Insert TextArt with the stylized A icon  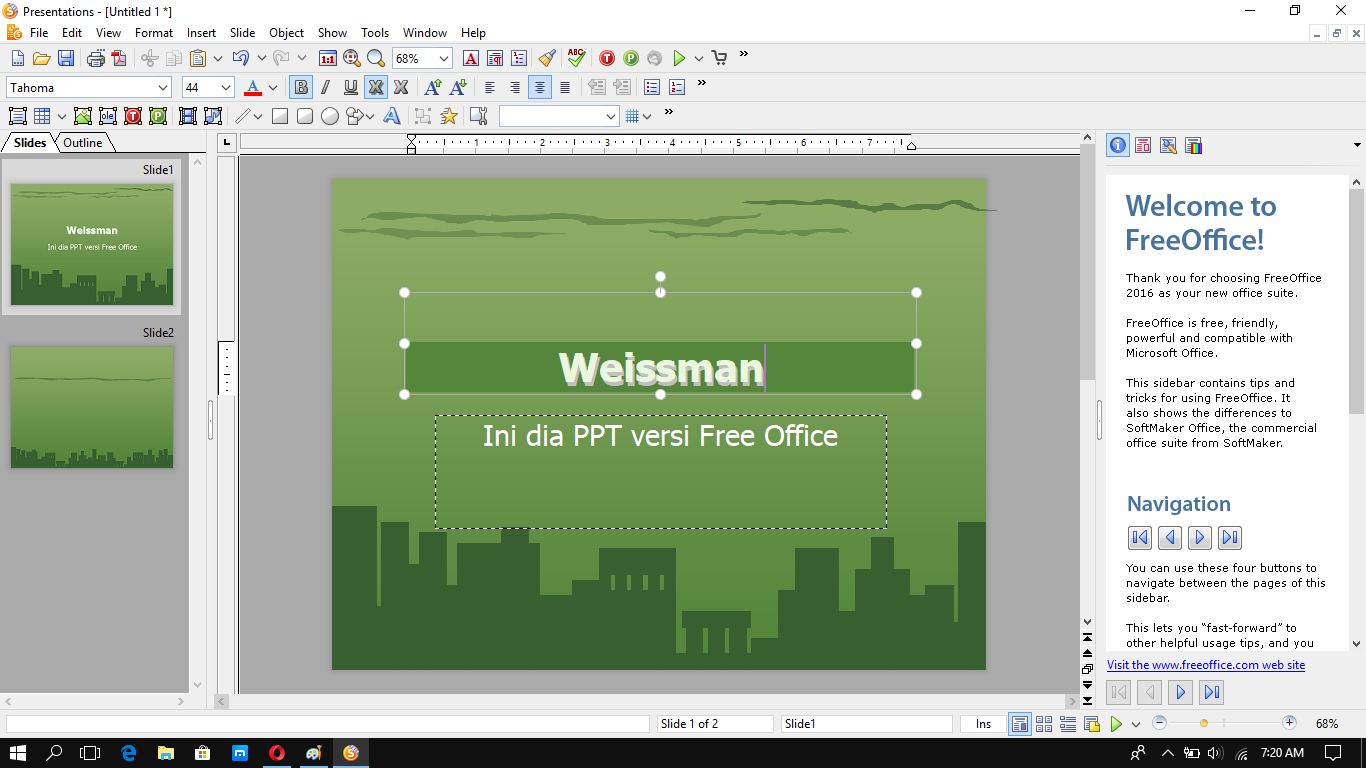click(392, 116)
